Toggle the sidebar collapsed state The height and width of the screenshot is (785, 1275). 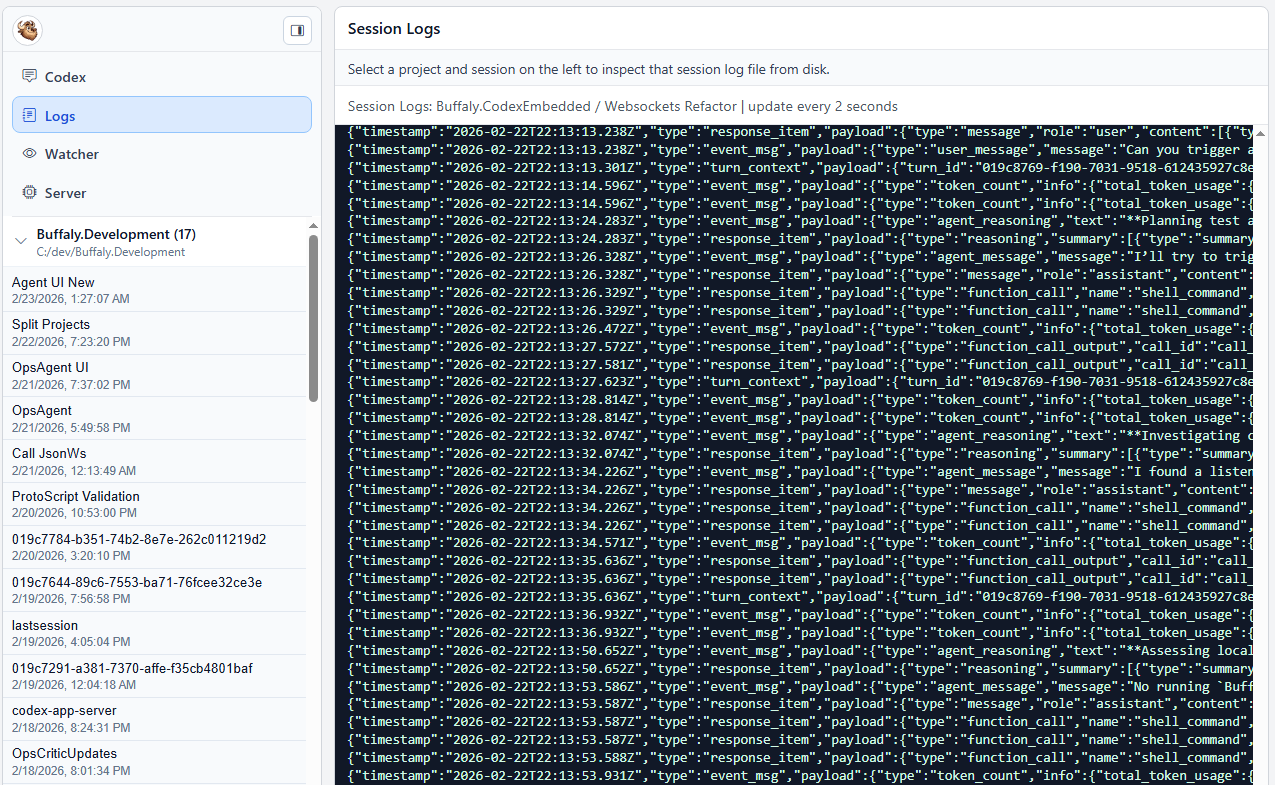coord(296,30)
